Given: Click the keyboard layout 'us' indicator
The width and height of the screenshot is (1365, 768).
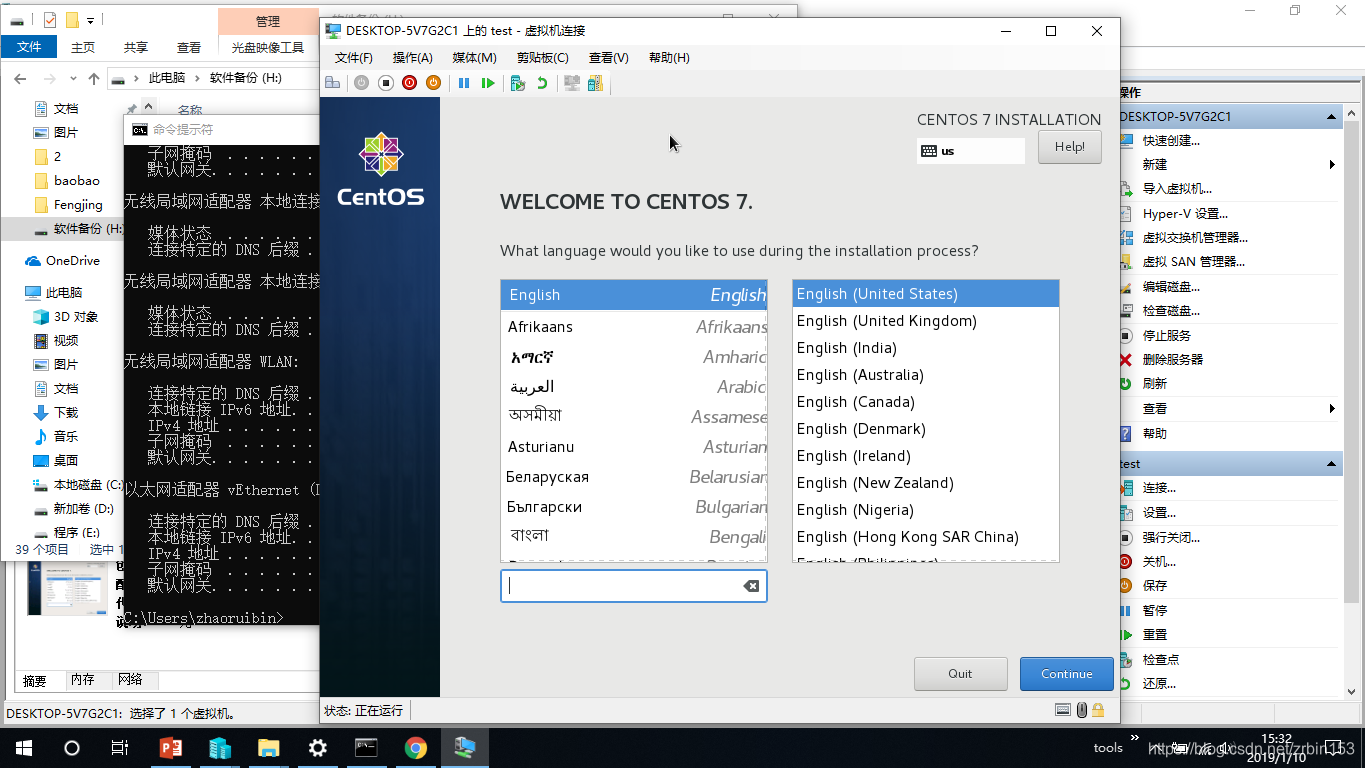Looking at the screenshot, I should pyautogui.click(x=971, y=151).
